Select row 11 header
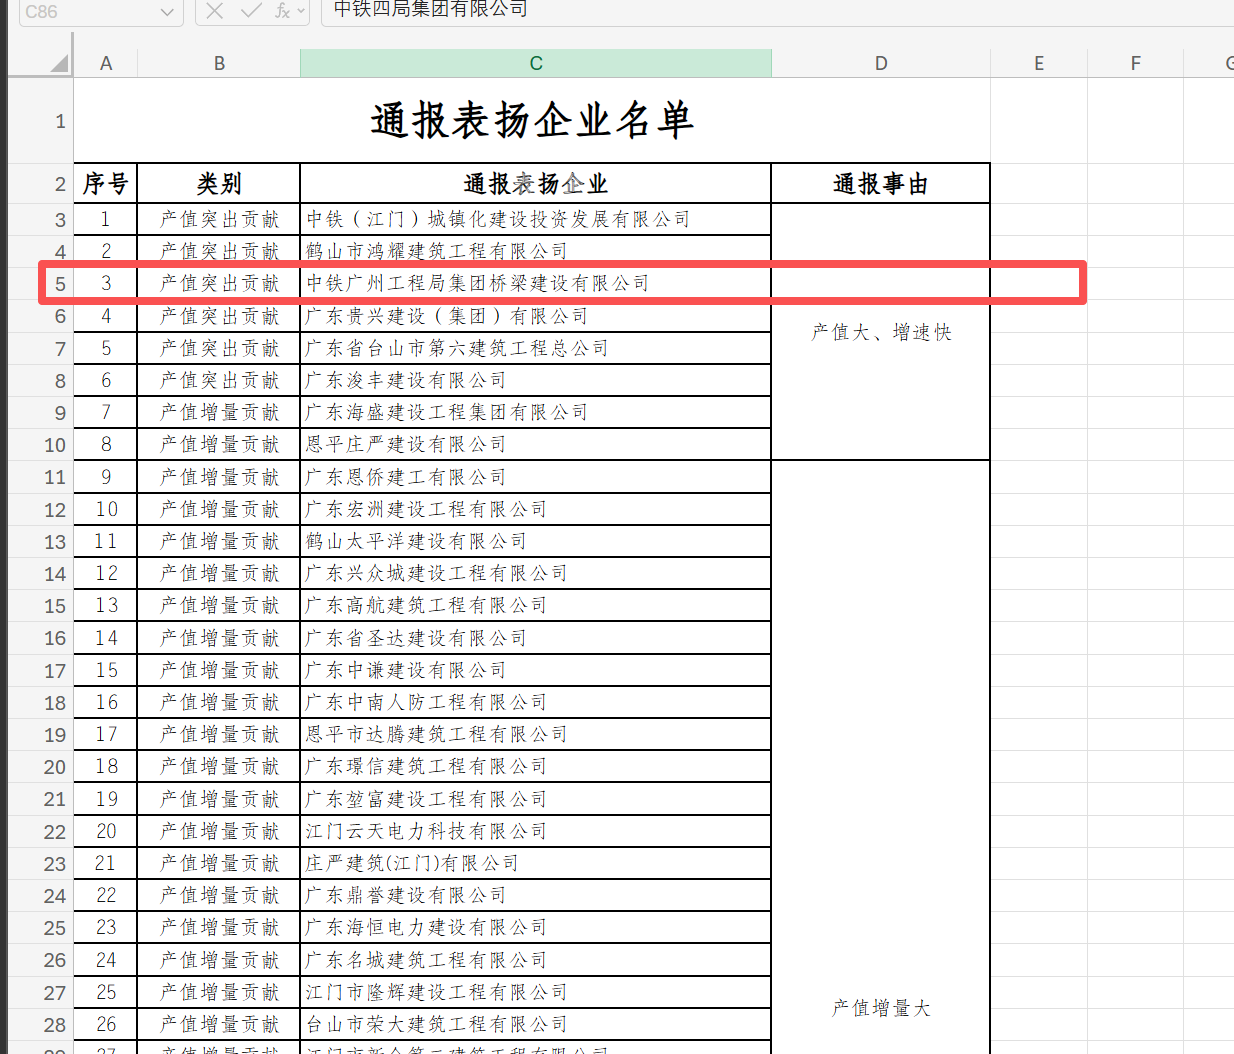The height and width of the screenshot is (1054, 1234). pos(55,477)
